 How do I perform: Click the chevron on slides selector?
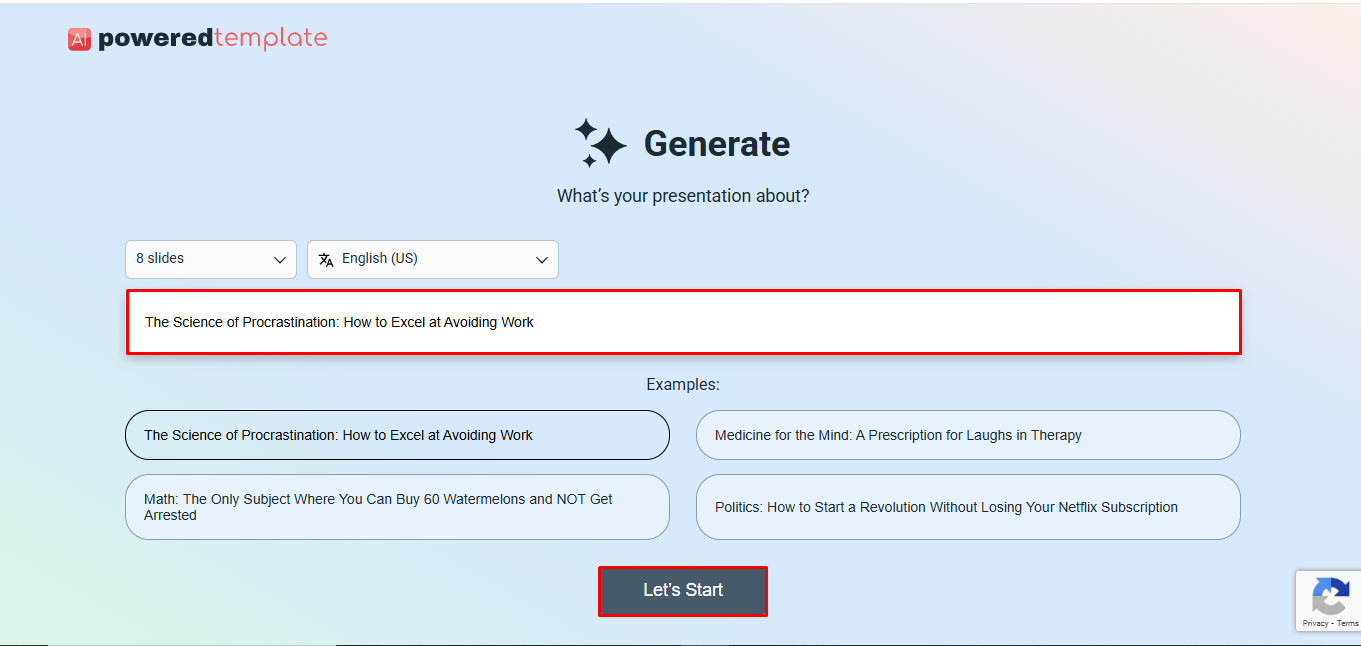pyautogui.click(x=280, y=258)
